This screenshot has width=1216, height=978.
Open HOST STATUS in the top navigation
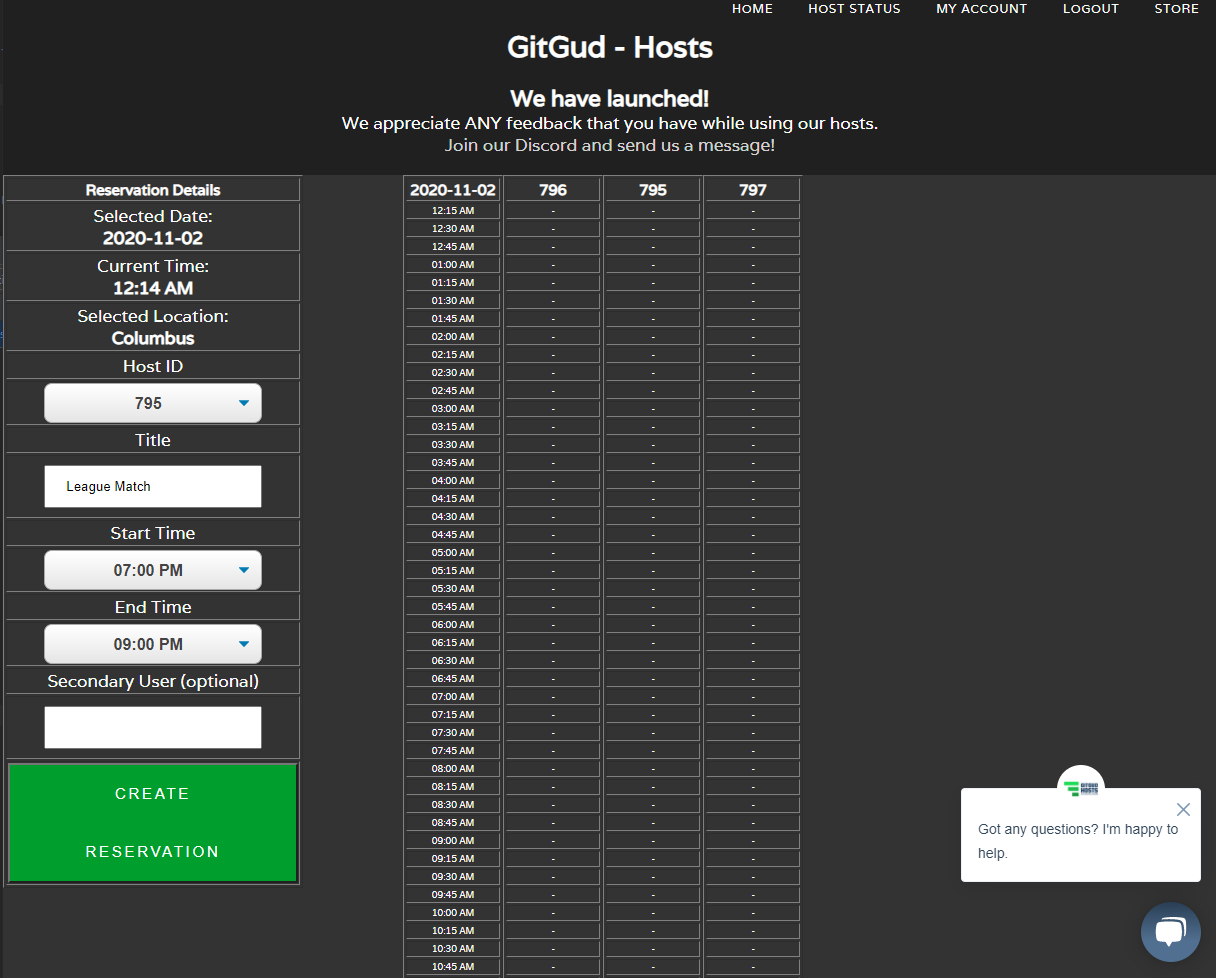[854, 9]
